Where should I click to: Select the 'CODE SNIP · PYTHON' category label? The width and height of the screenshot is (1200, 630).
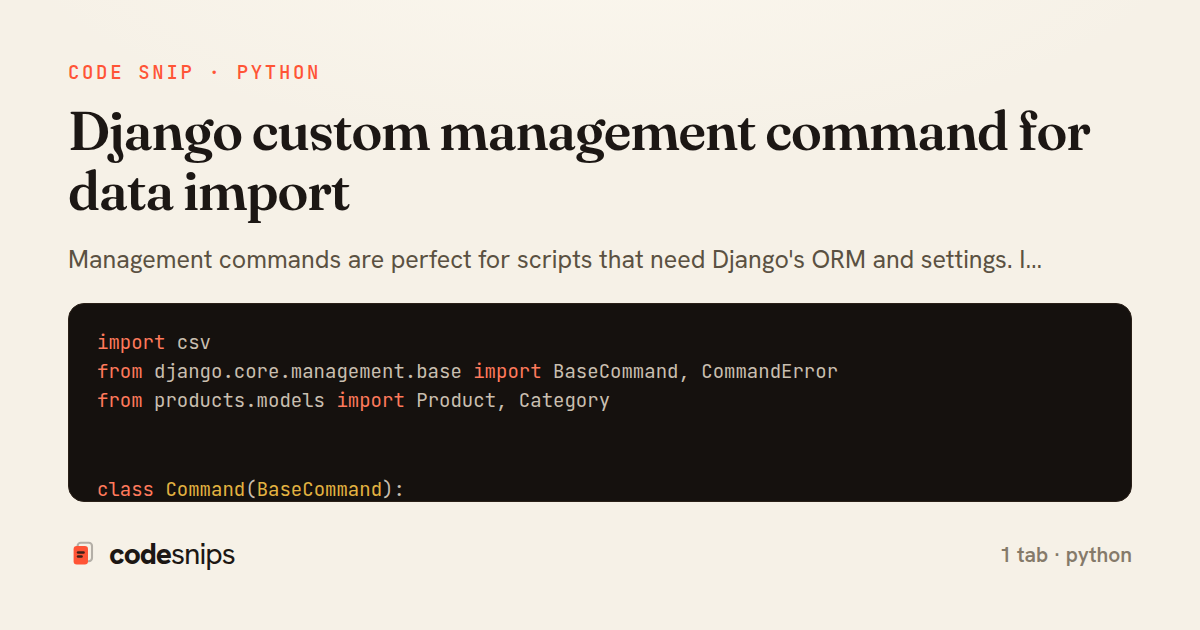pyautogui.click(x=194, y=72)
